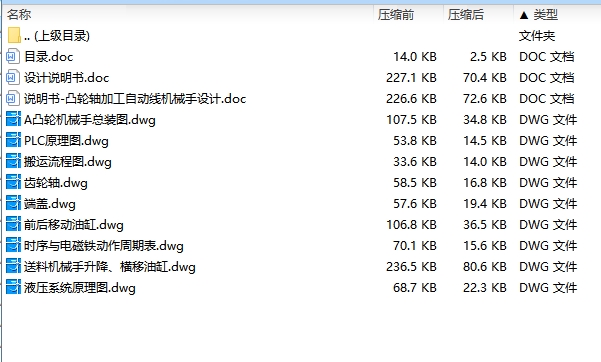Click the 70.4 KB compressed size cell
Screen dimensions: 601x362
[485, 78]
